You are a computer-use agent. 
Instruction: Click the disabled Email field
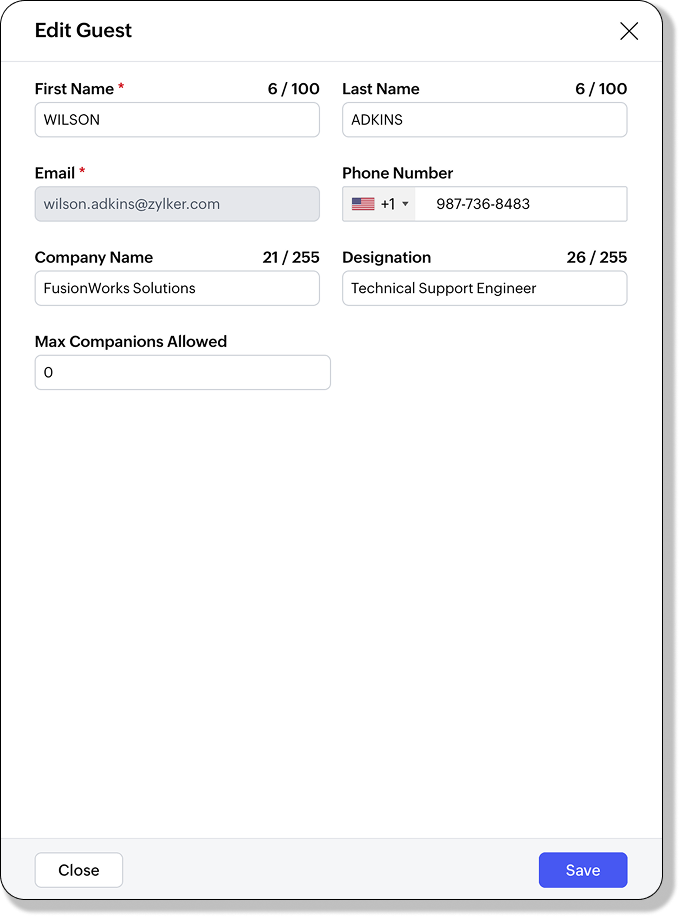[x=177, y=204]
